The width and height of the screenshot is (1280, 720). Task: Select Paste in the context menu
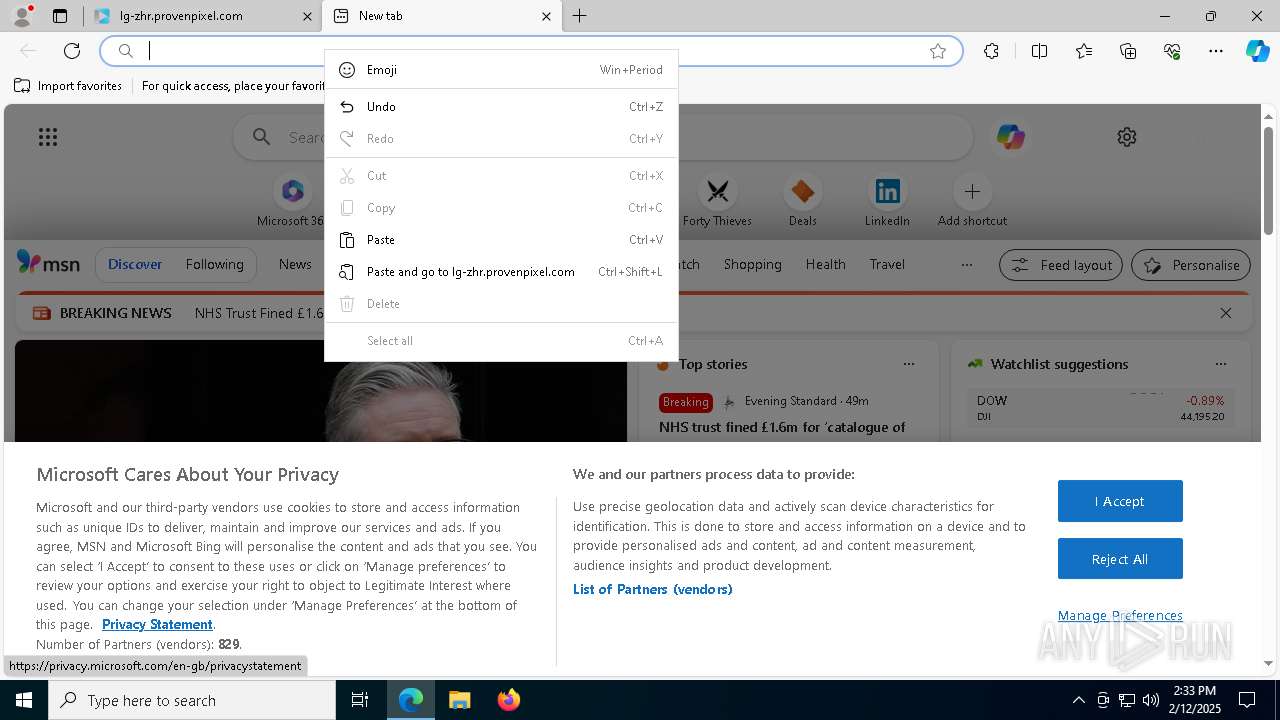(501, 240)
